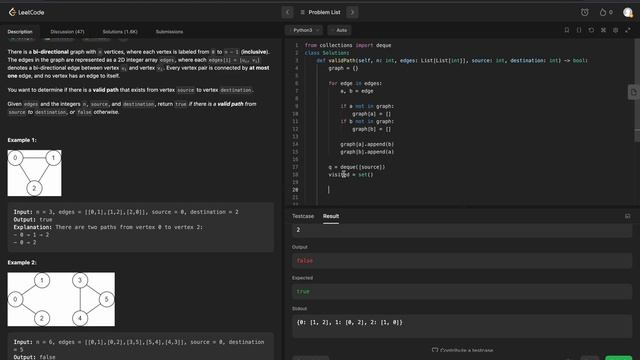This screenshot has width=640, height=360.
Task: Click Example 1 Input line text
Action: (126, 212)
